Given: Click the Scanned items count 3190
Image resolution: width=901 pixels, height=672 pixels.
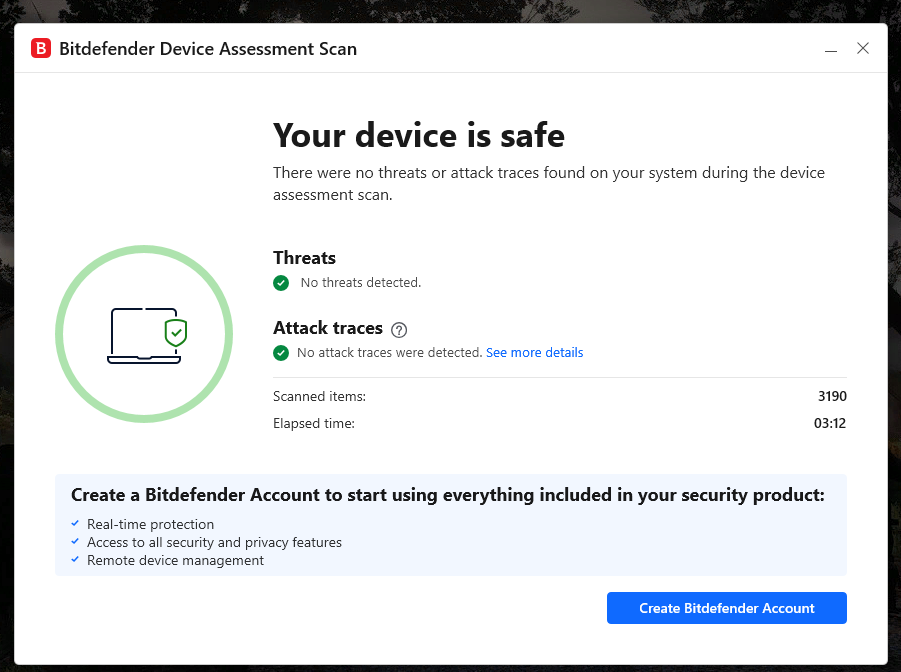Looking at the screenshot, I should 831,397.
